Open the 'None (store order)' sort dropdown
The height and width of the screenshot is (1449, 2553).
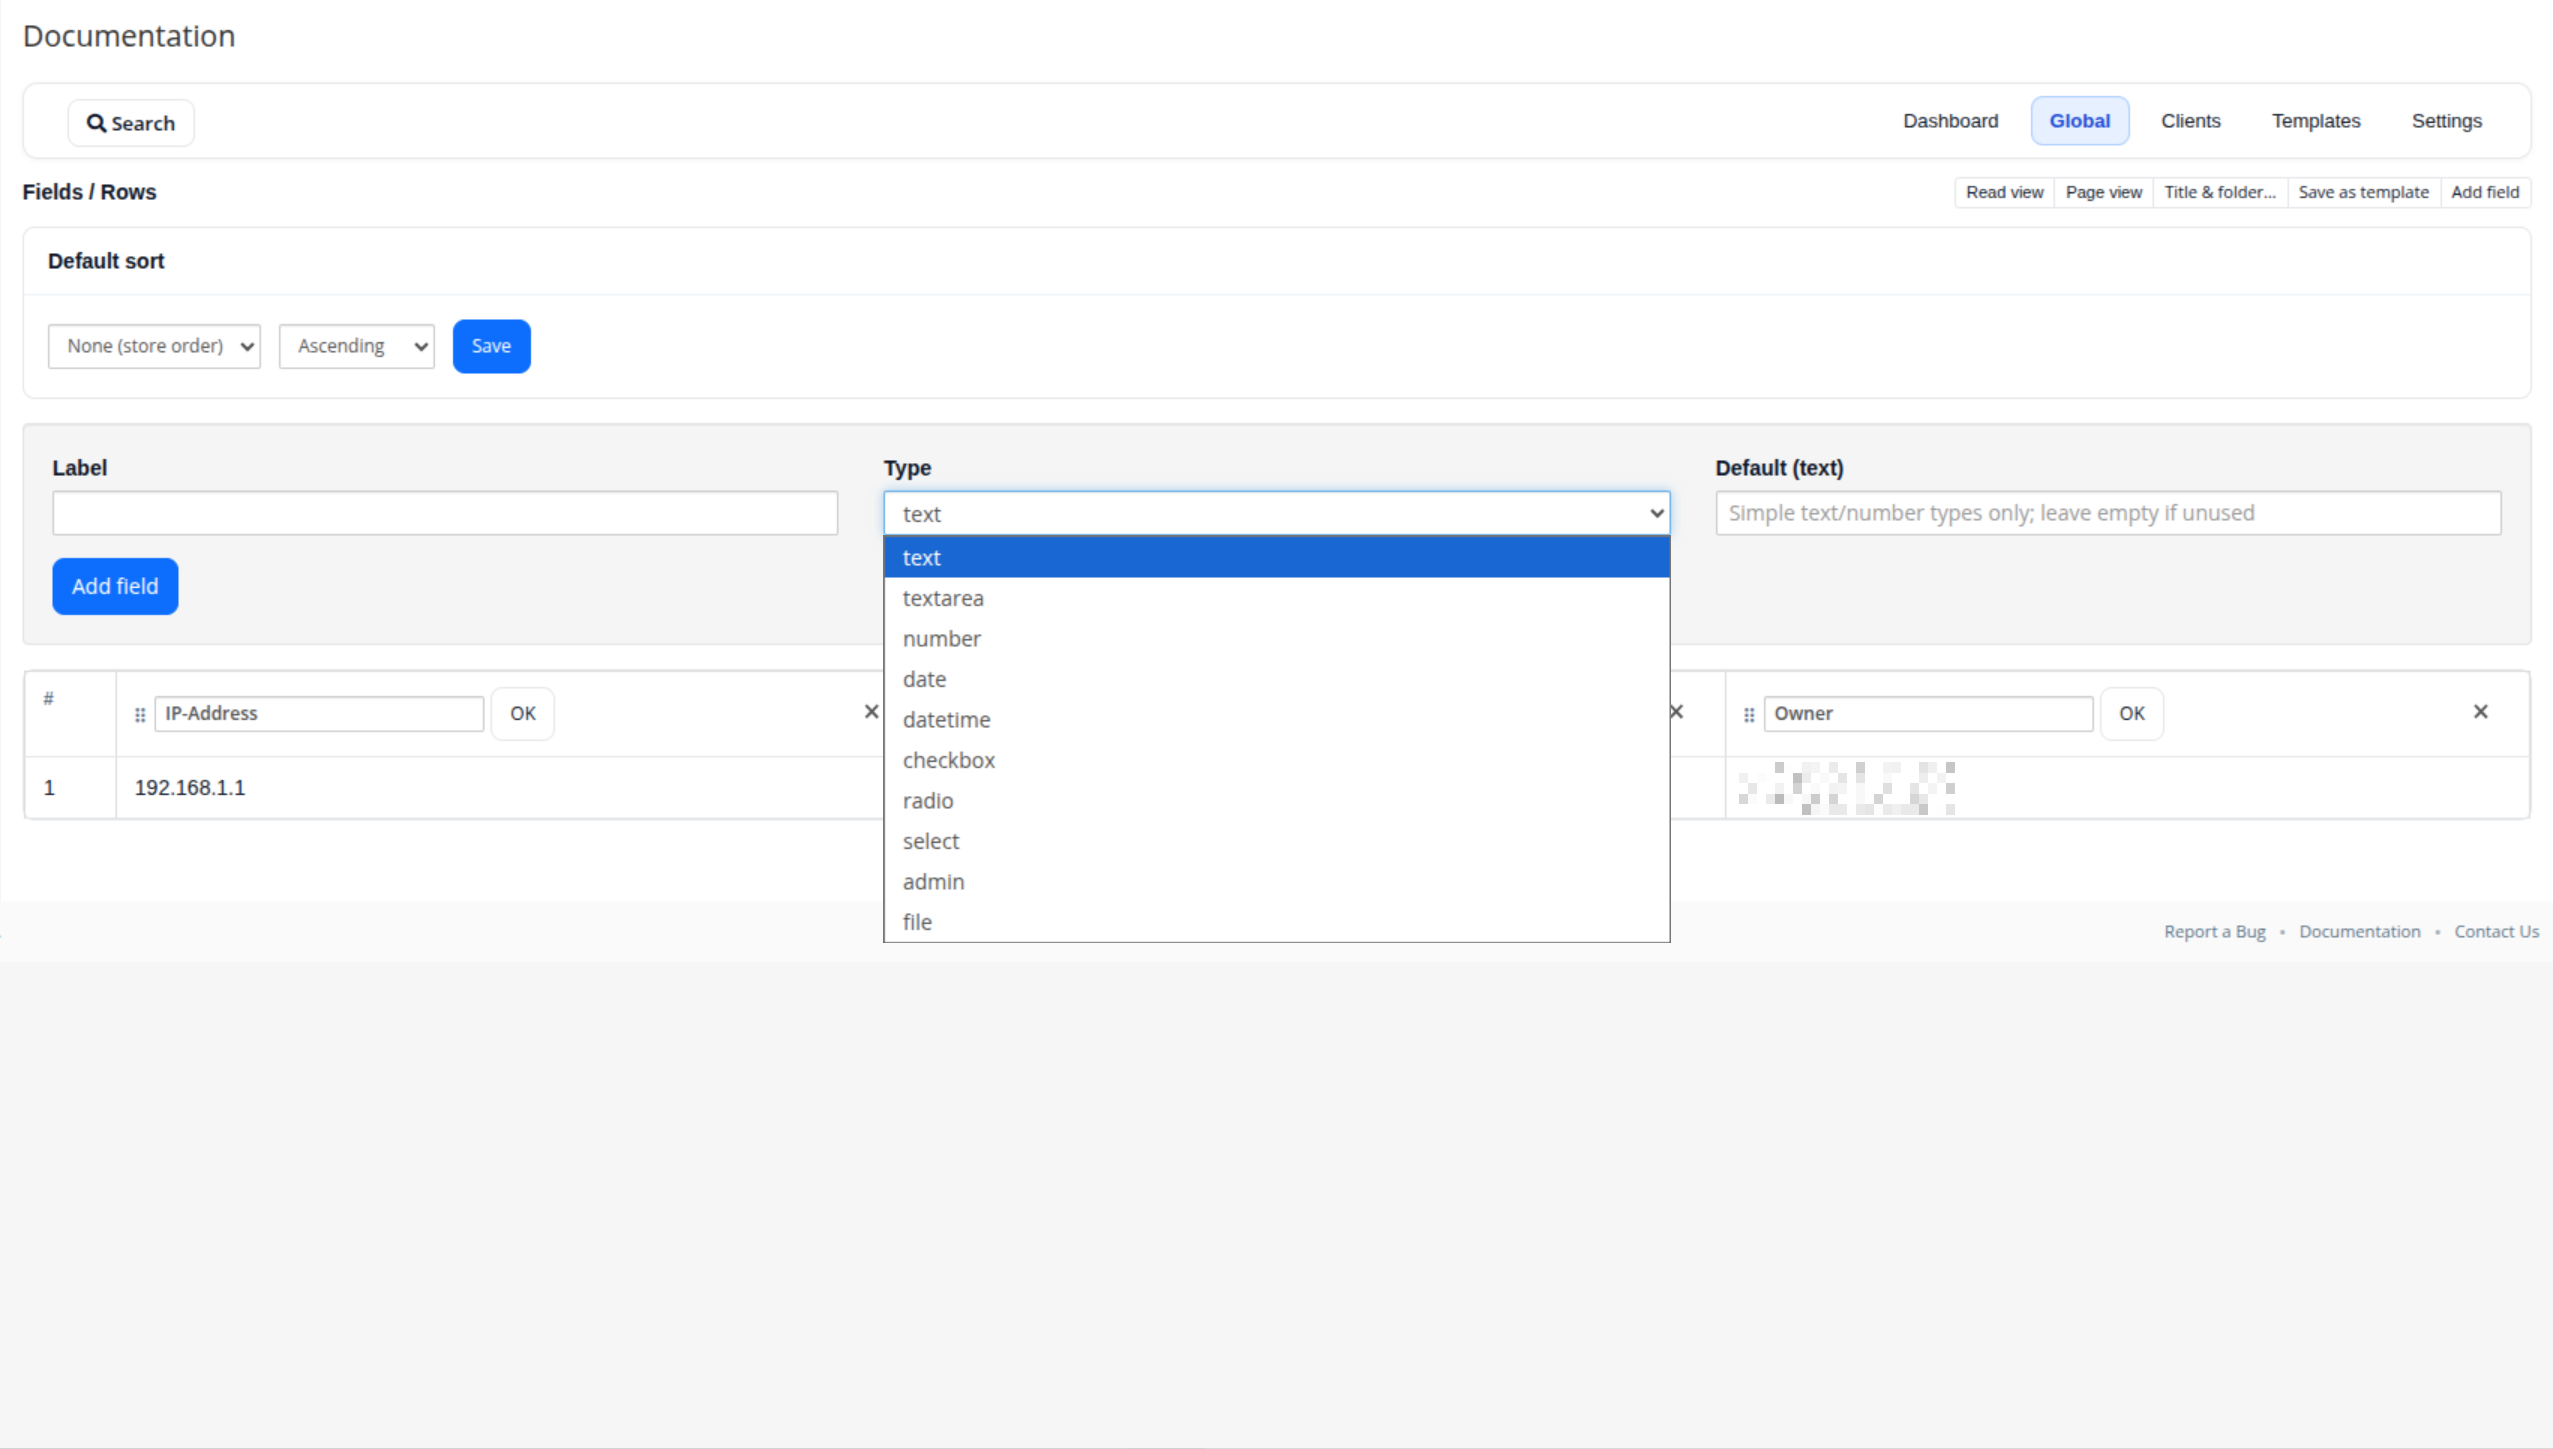click(154, 346)
